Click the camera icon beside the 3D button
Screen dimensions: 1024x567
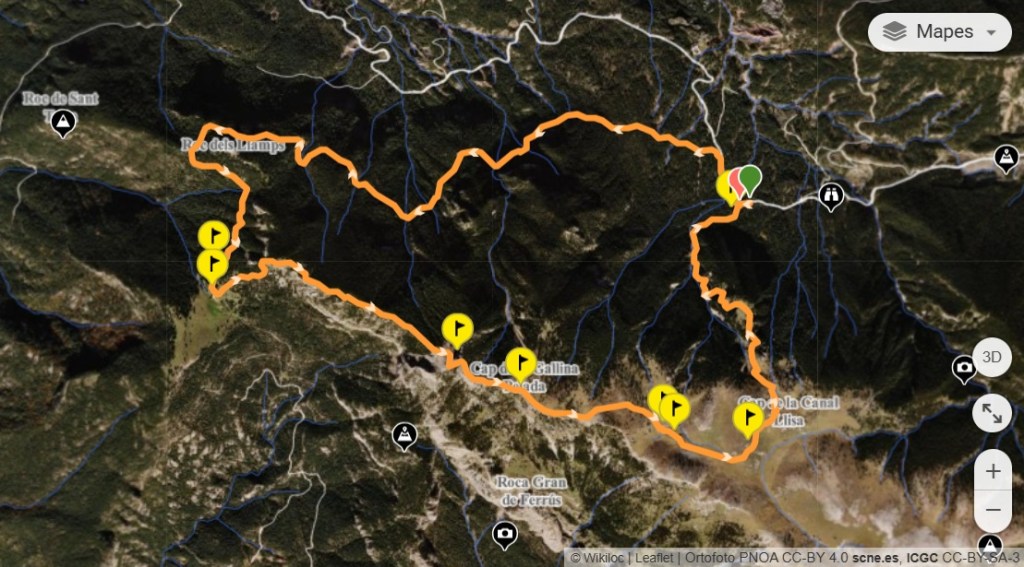pos(963,368)
